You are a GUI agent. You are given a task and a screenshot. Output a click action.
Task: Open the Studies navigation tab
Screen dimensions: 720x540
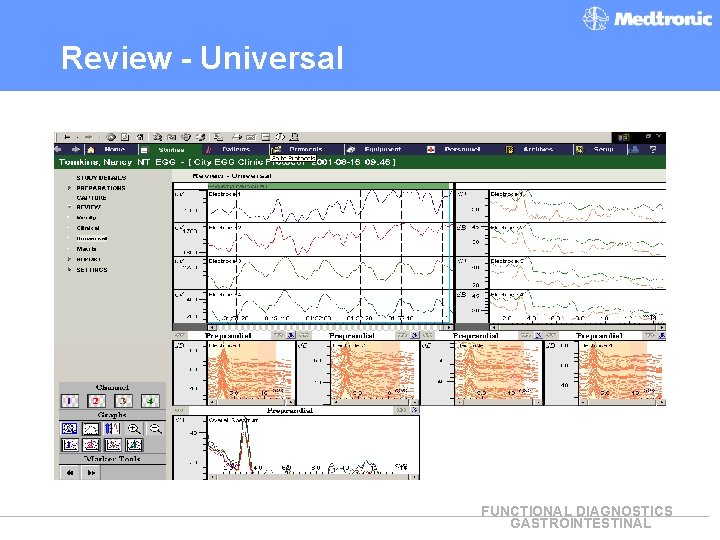[x=171, y=150]
